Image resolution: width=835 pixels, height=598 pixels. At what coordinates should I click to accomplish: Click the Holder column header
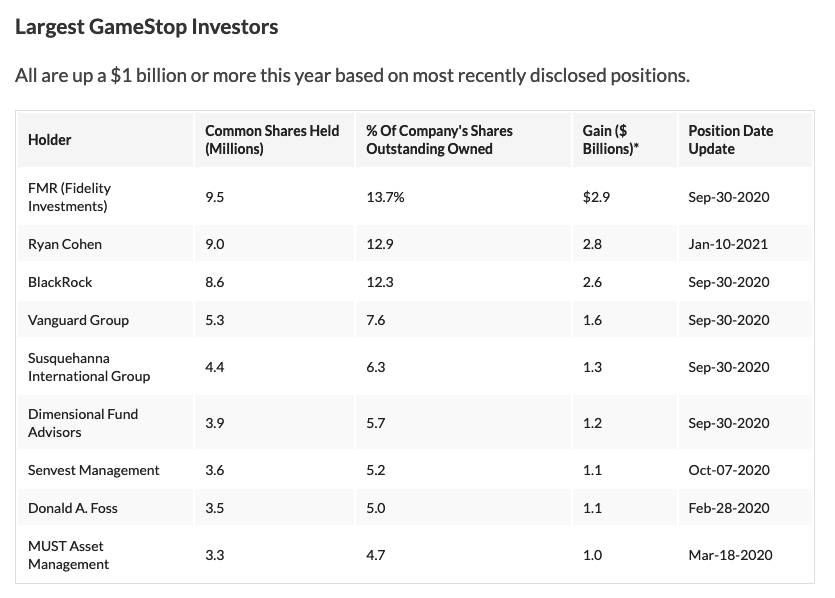pyautogui.click(x=50, y=140)
